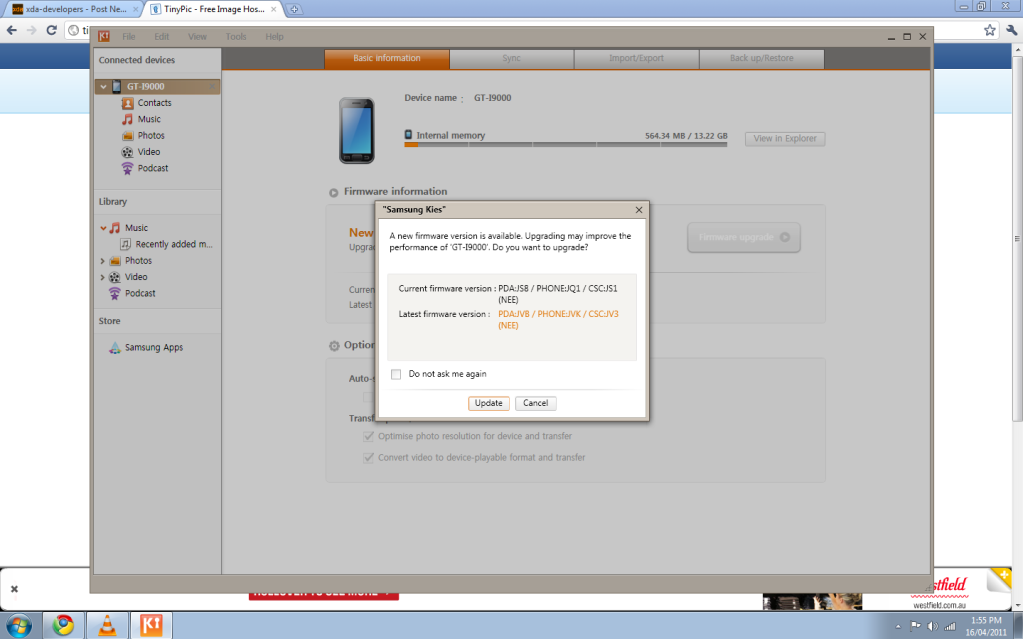Select the Library Photos icon
The image size is (1023, 639).
click(x=115, y=260)
